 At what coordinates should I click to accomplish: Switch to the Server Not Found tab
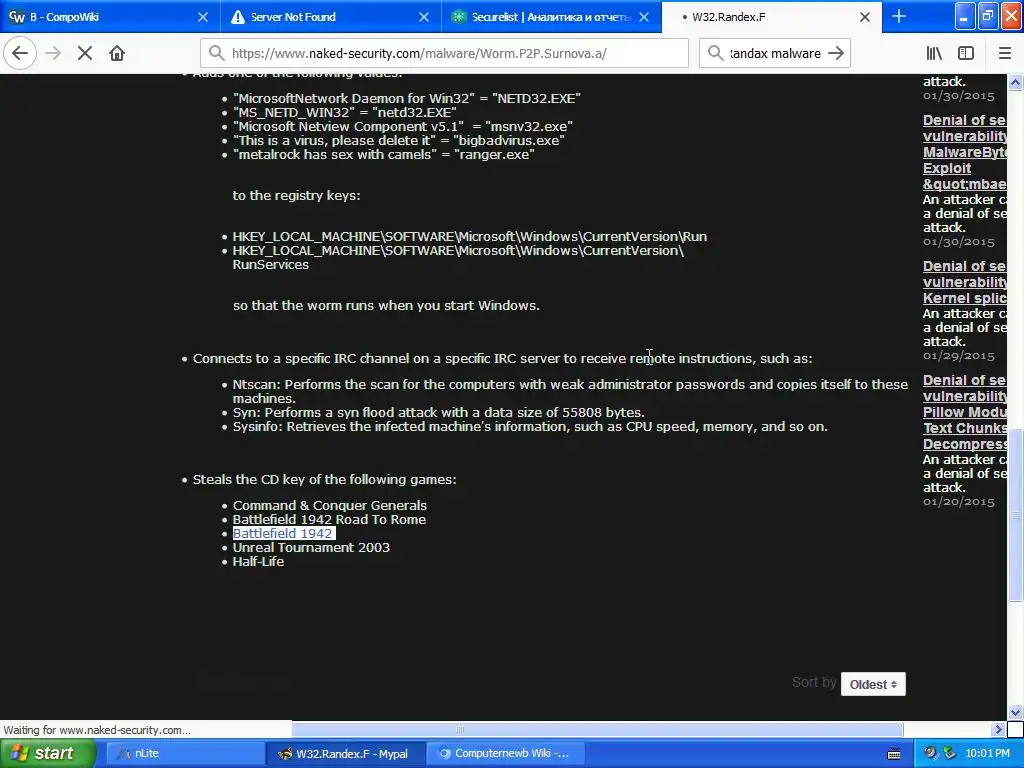click(x=330, y=17)
